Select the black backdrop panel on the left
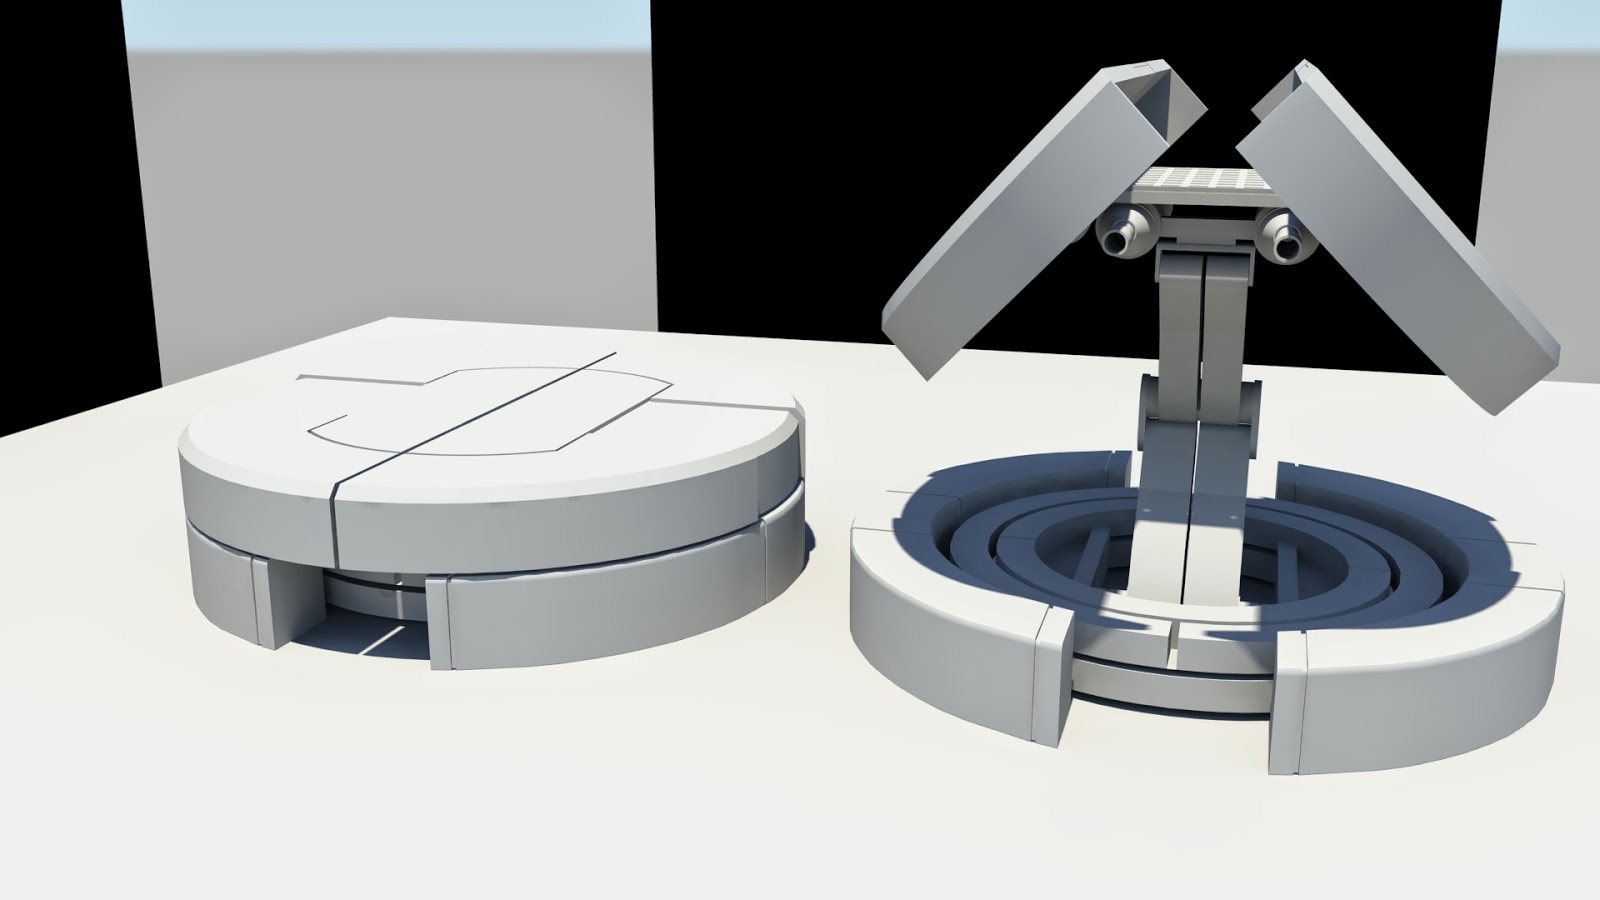Image resolution: width=1600 pixels, height=900 pixels. point(60,200)
